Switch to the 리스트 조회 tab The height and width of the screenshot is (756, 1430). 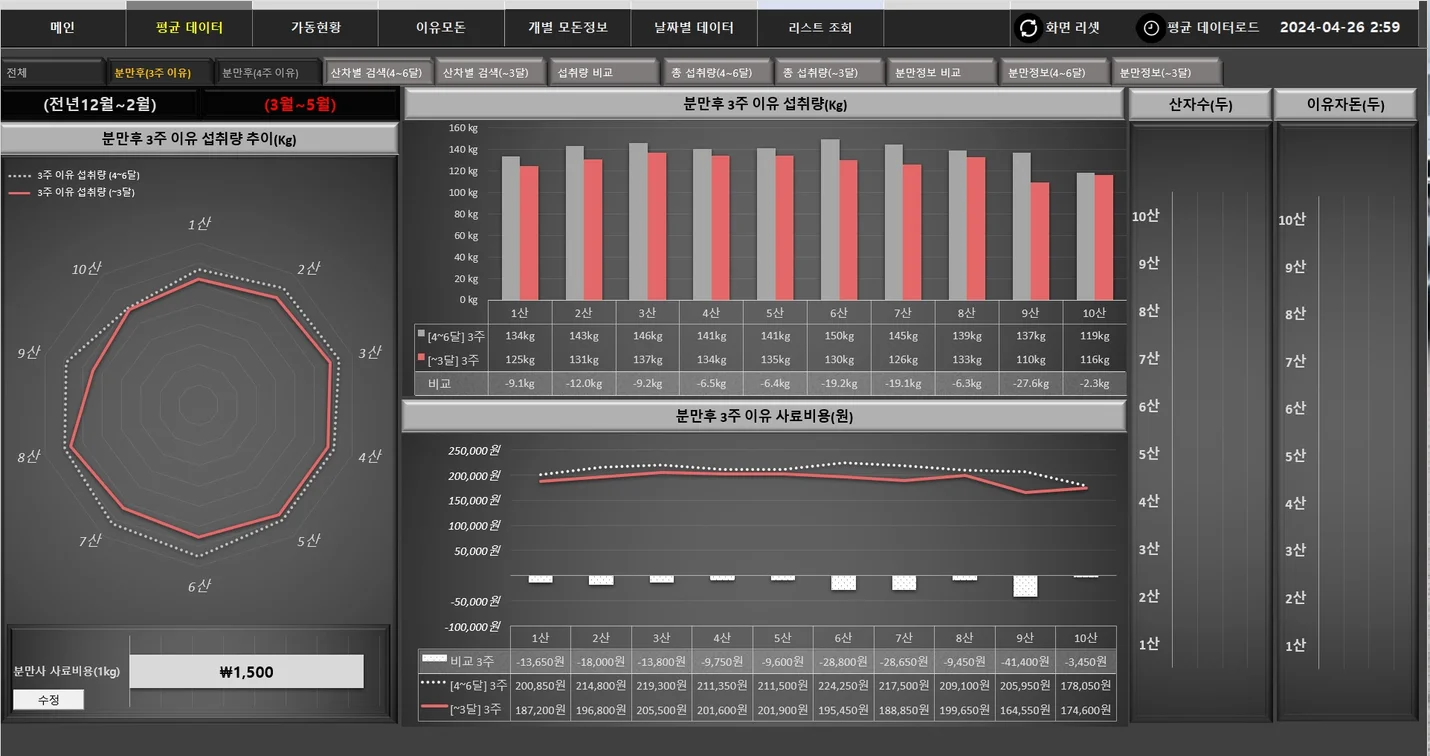(x=820, y=28)
